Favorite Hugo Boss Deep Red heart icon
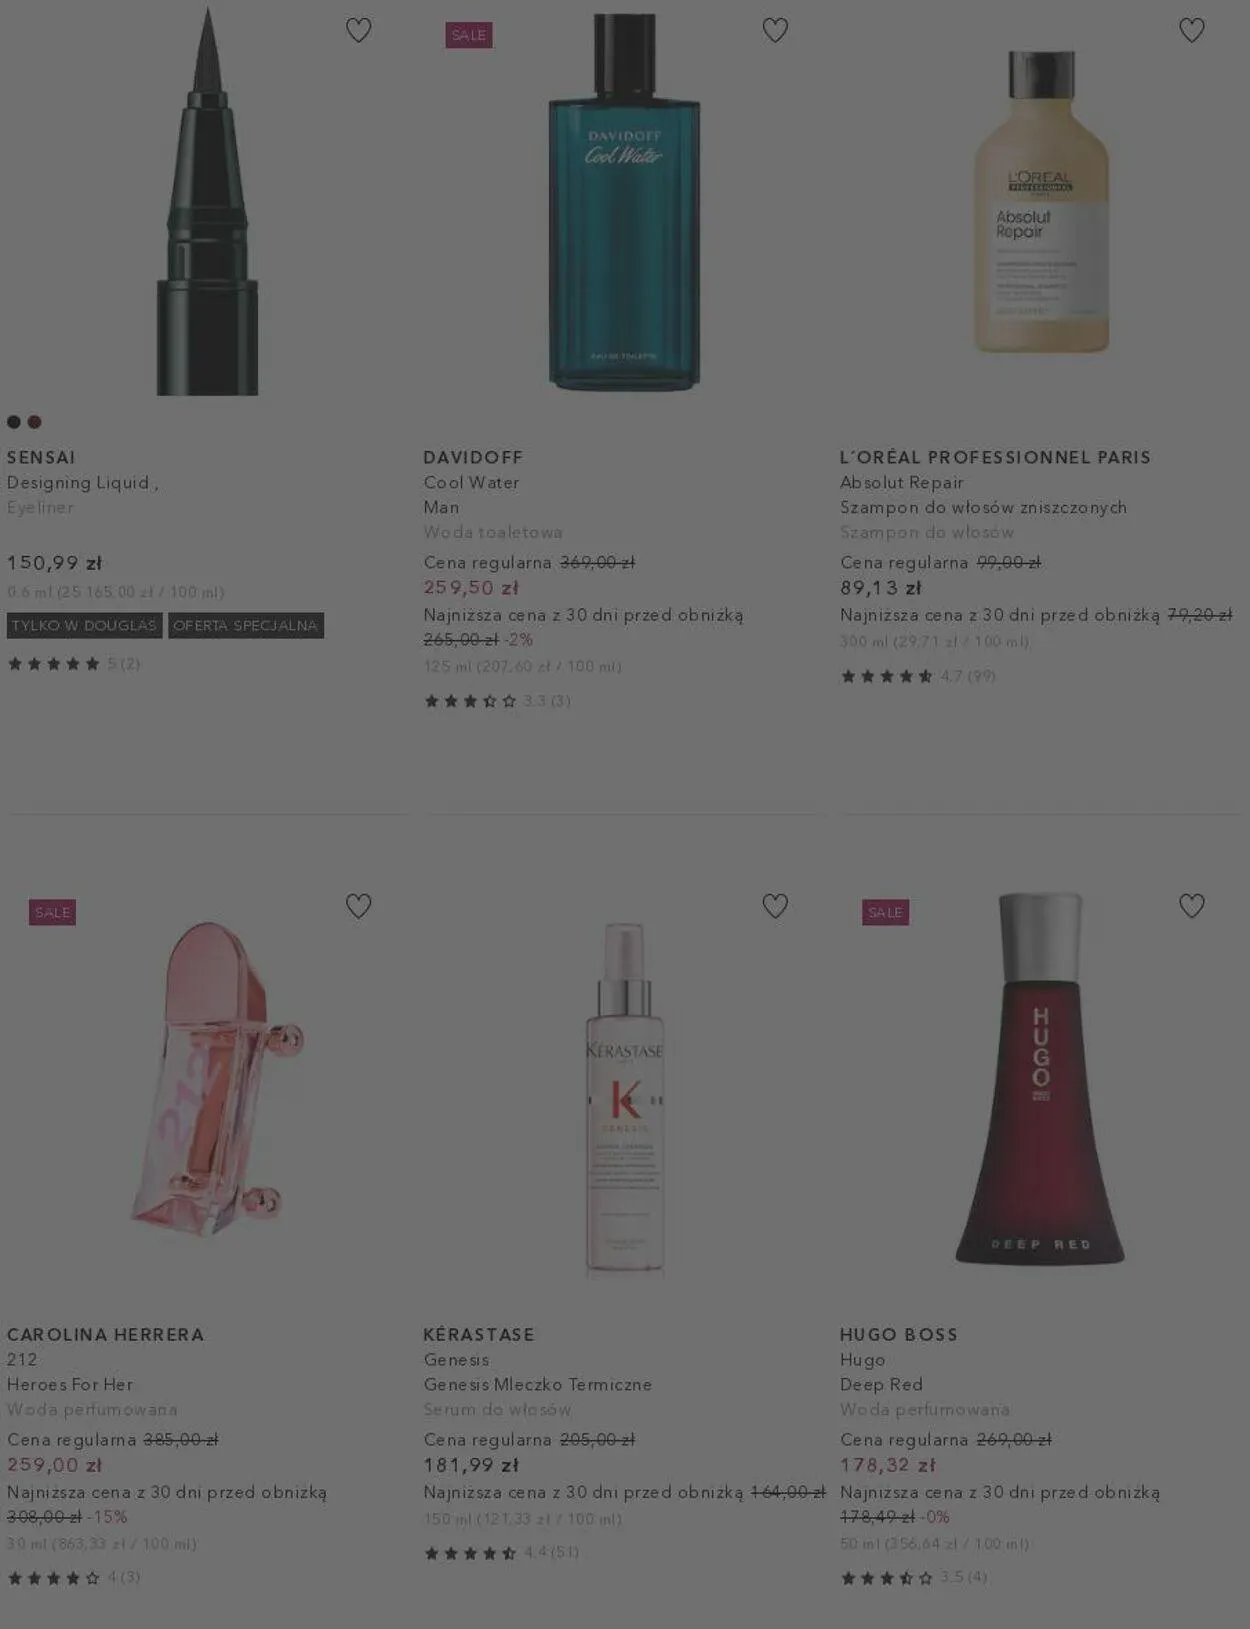 click(1192, 906)
